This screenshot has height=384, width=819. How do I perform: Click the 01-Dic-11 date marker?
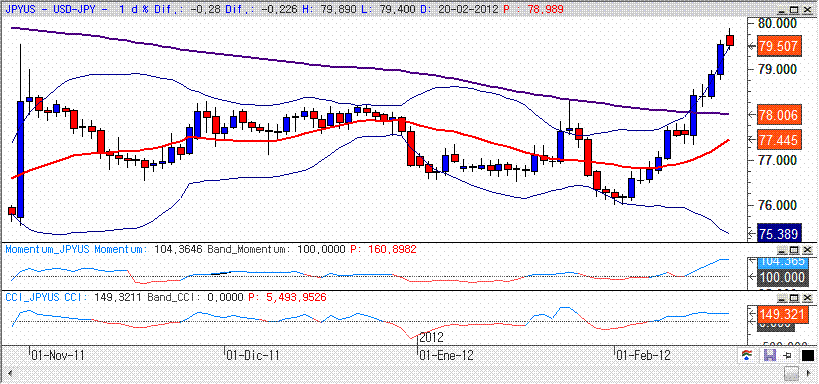click(x=252, y=355)
